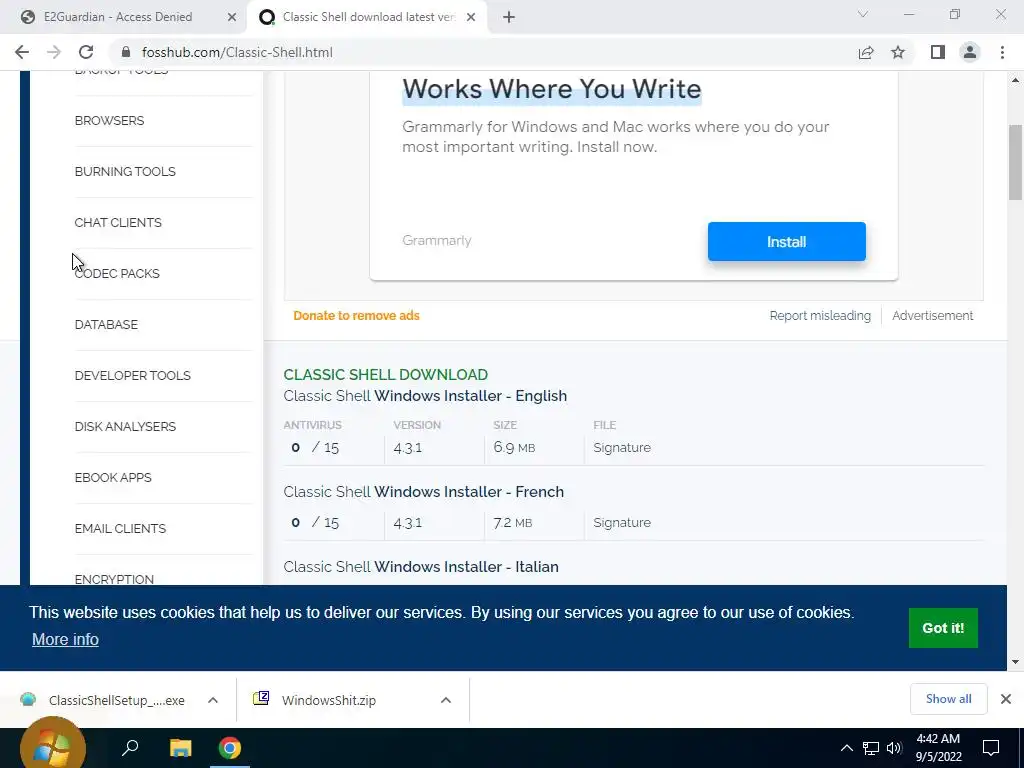
Task: Open the tab search chevron
Action: [x=863, y=14]
